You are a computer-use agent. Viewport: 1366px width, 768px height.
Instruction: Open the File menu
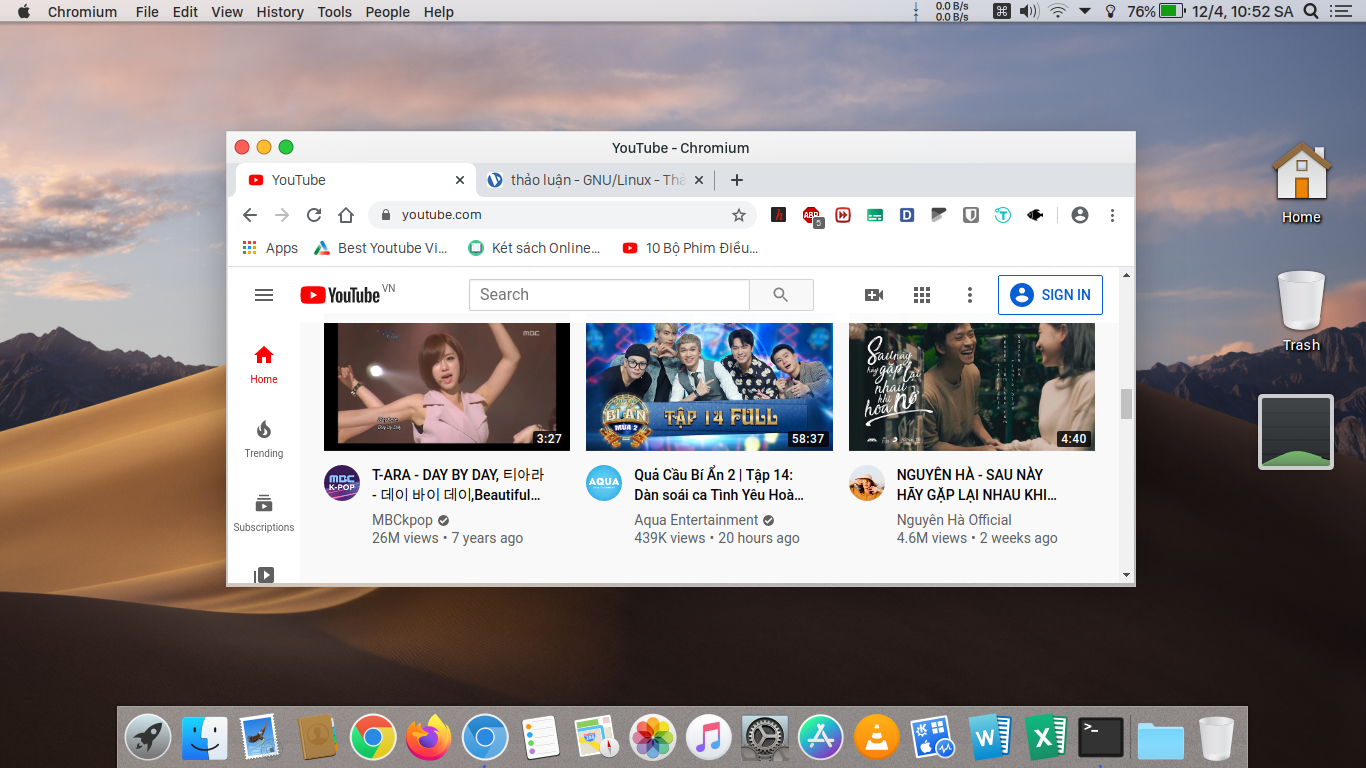pyautogui.click(x=147, y=12)
